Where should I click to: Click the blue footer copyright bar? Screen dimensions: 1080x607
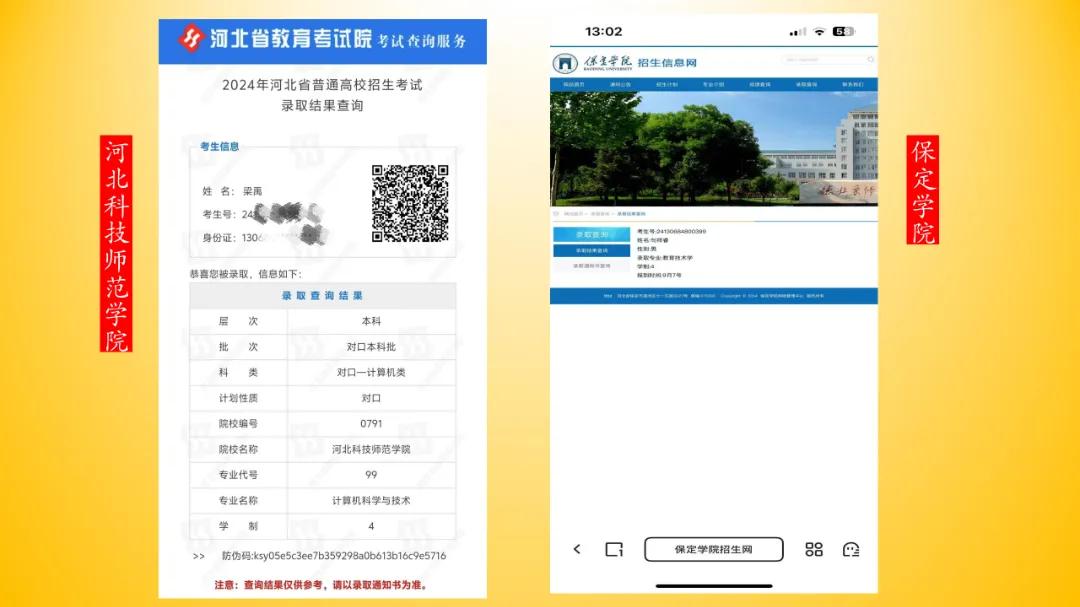714,296
